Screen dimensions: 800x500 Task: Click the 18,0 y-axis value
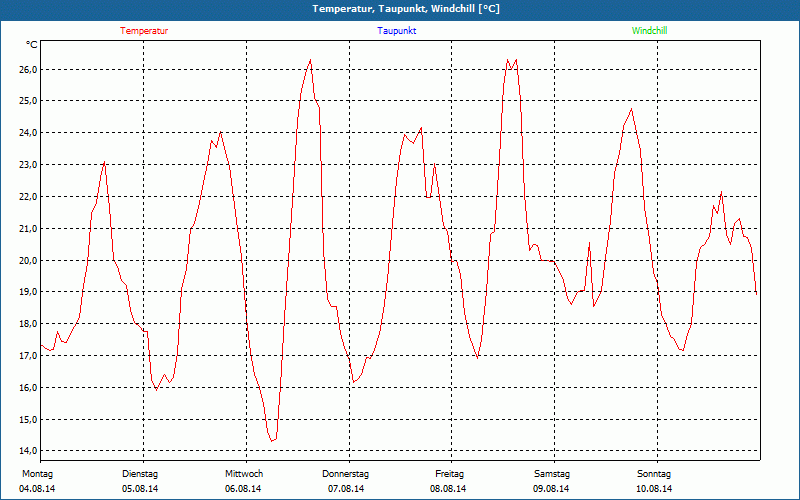click(x=30, y=324)
